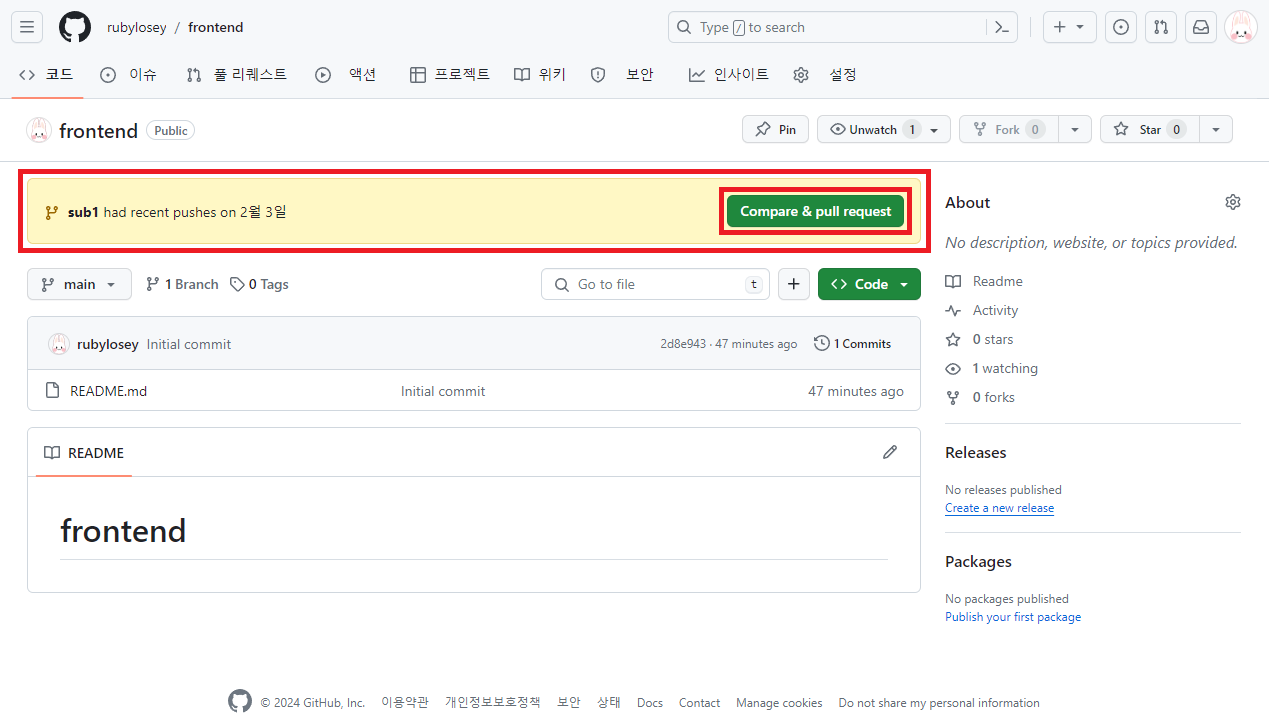This screenshot has height=718, width=1269.
Task: Expand the green Code dropdown
Action: [869, 284]
